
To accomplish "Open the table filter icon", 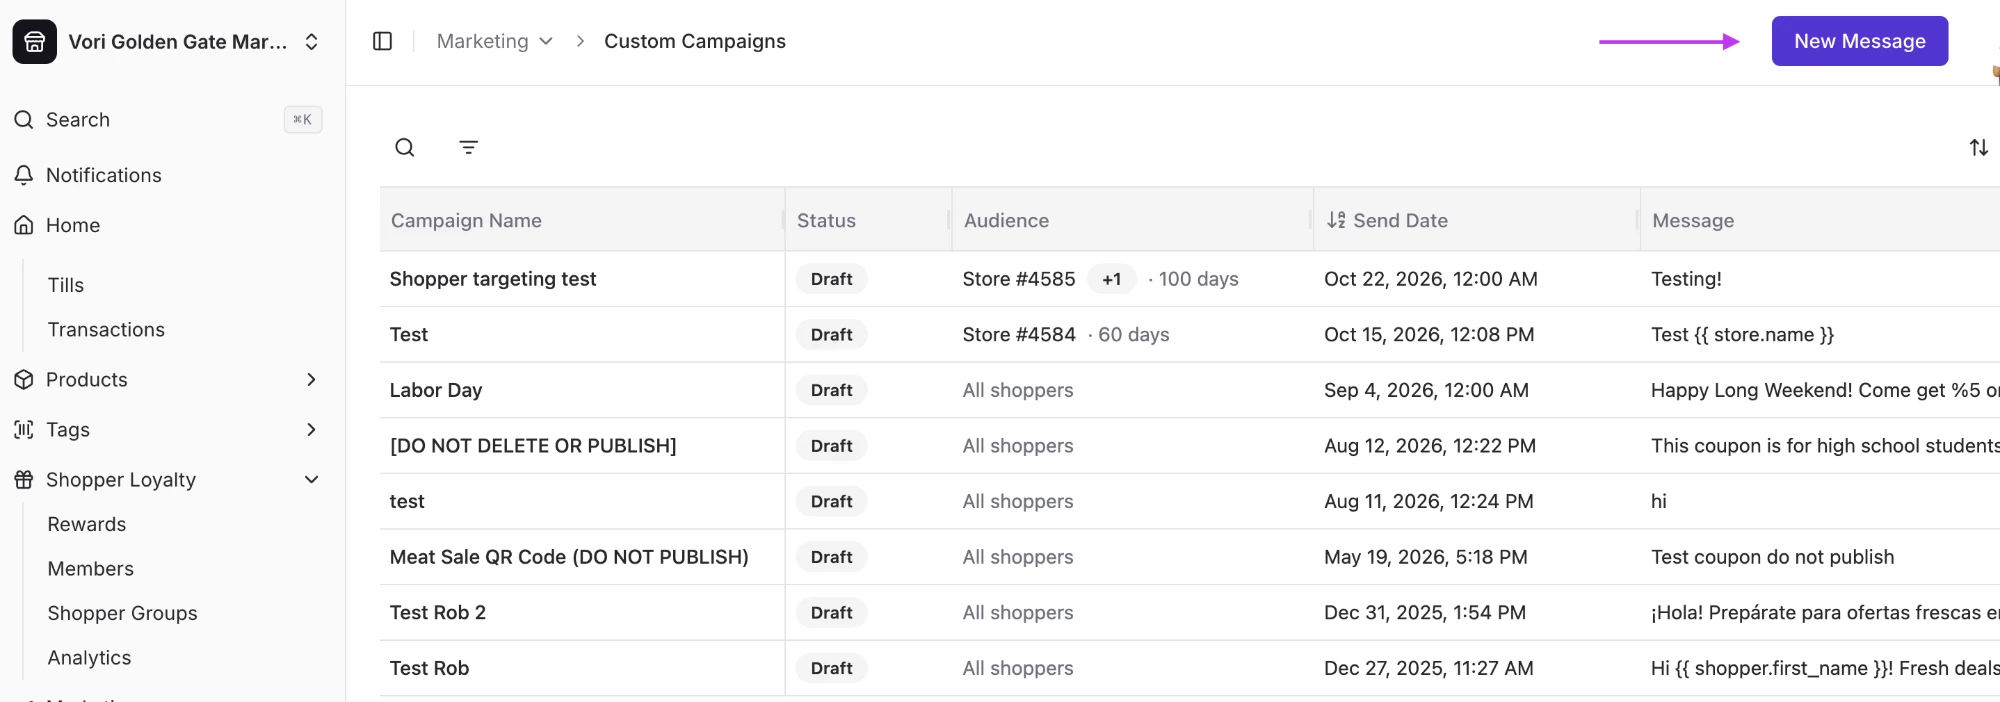I will [469, 148].
